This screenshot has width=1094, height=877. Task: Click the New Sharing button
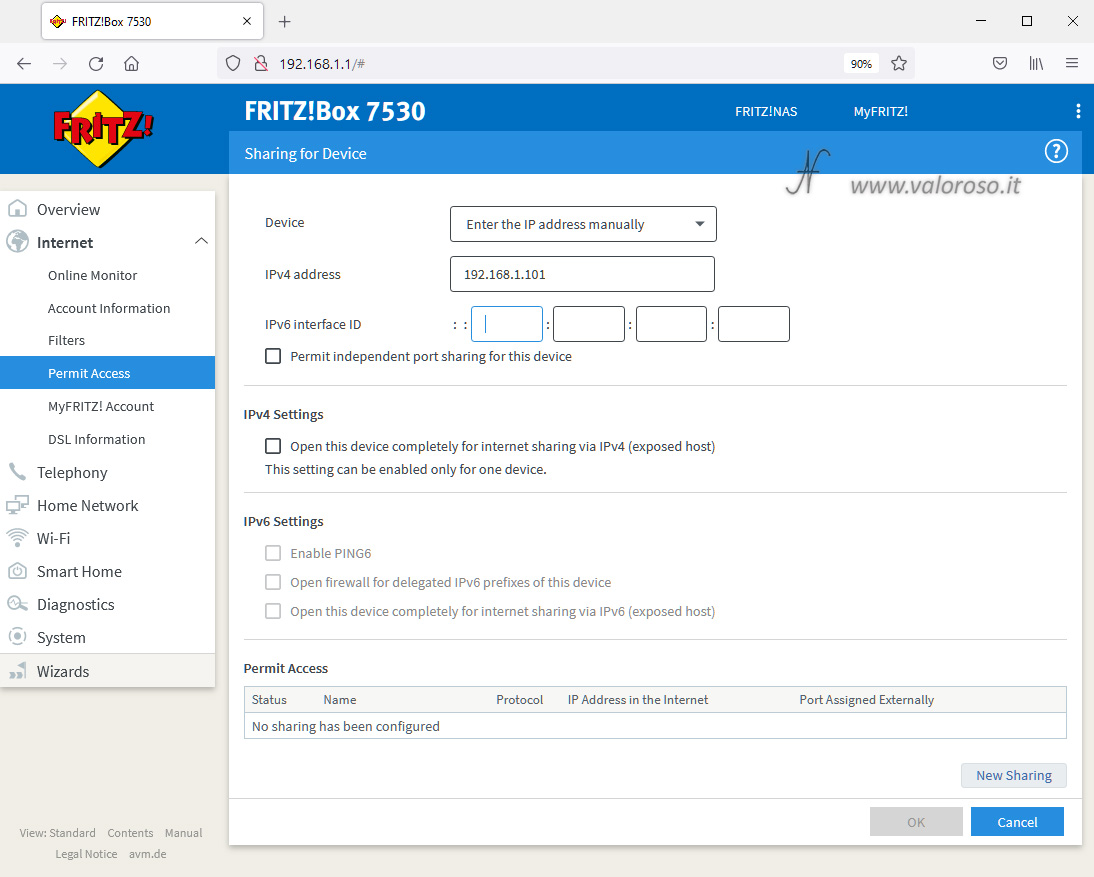click(x=1013, y=775)
